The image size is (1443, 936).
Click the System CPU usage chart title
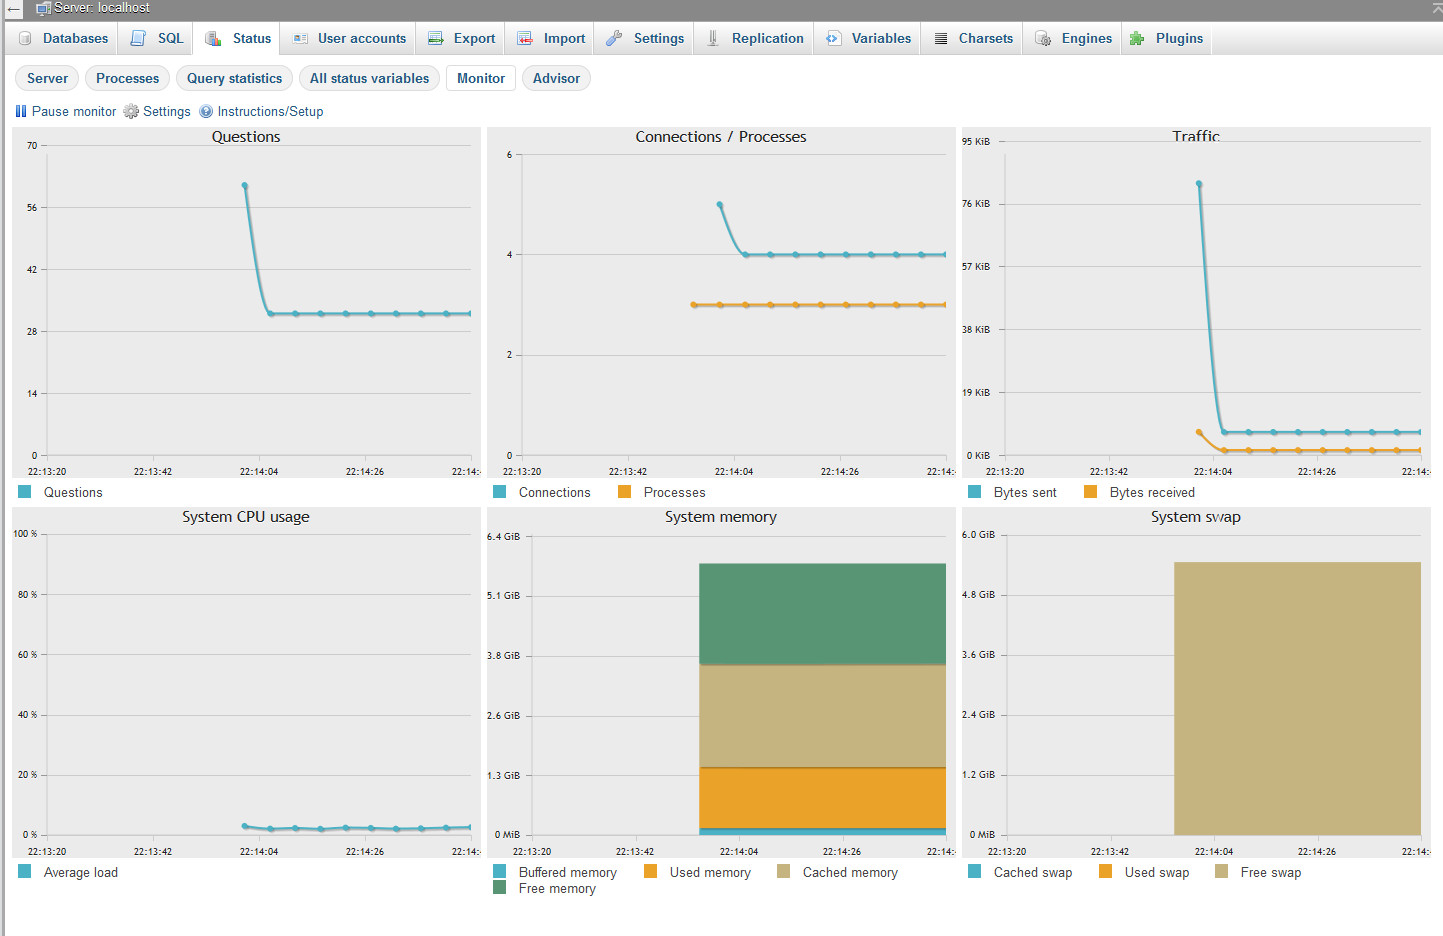(x=246, y=517)
